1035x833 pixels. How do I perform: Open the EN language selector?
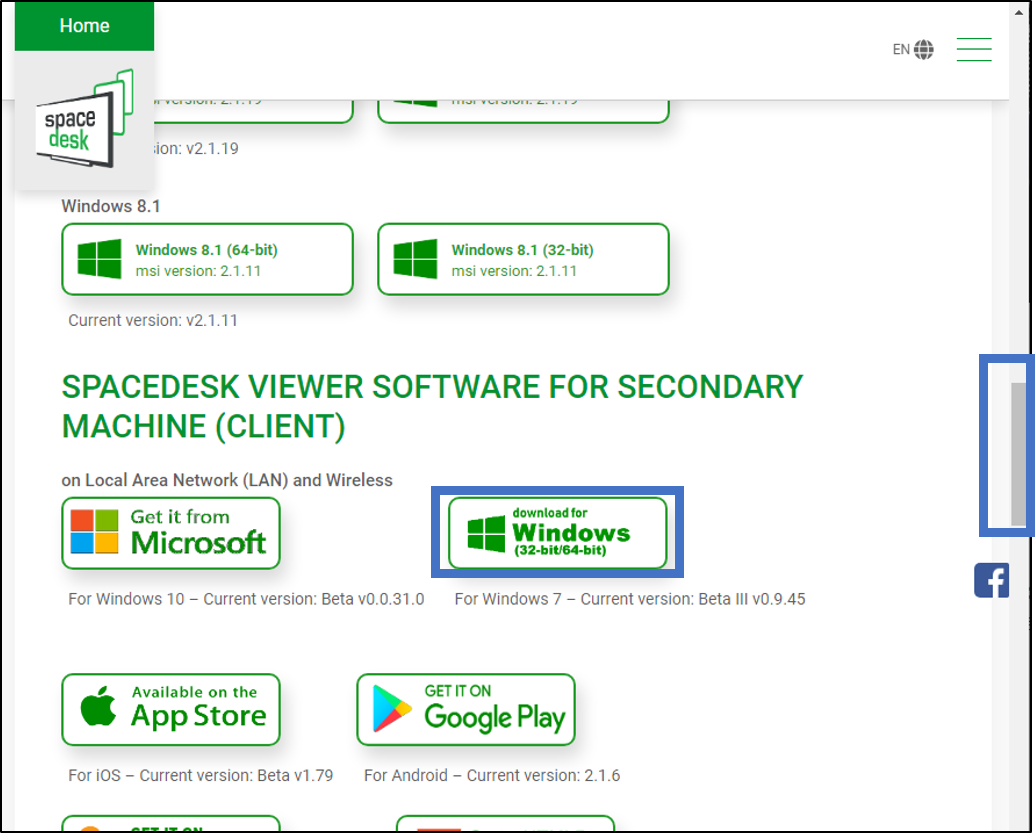[x=913, y=50]
